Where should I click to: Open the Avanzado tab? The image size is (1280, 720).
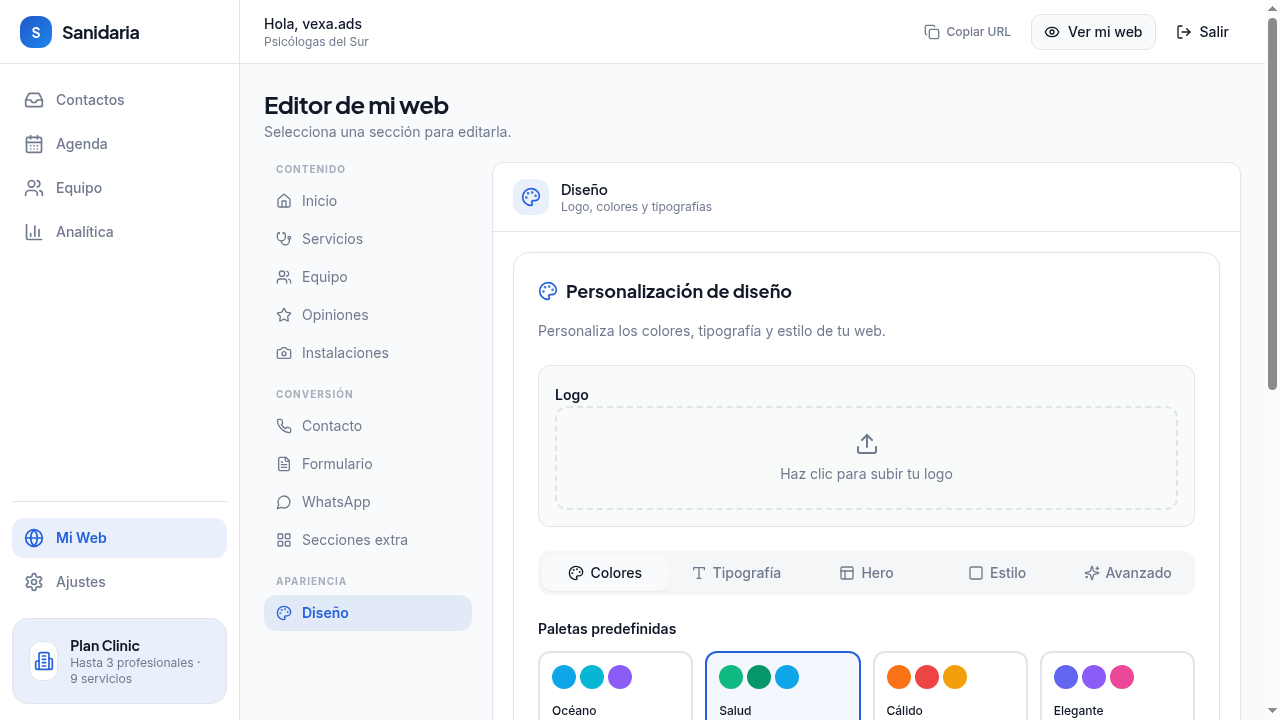pyautogui.click(x=1128, y=573)
